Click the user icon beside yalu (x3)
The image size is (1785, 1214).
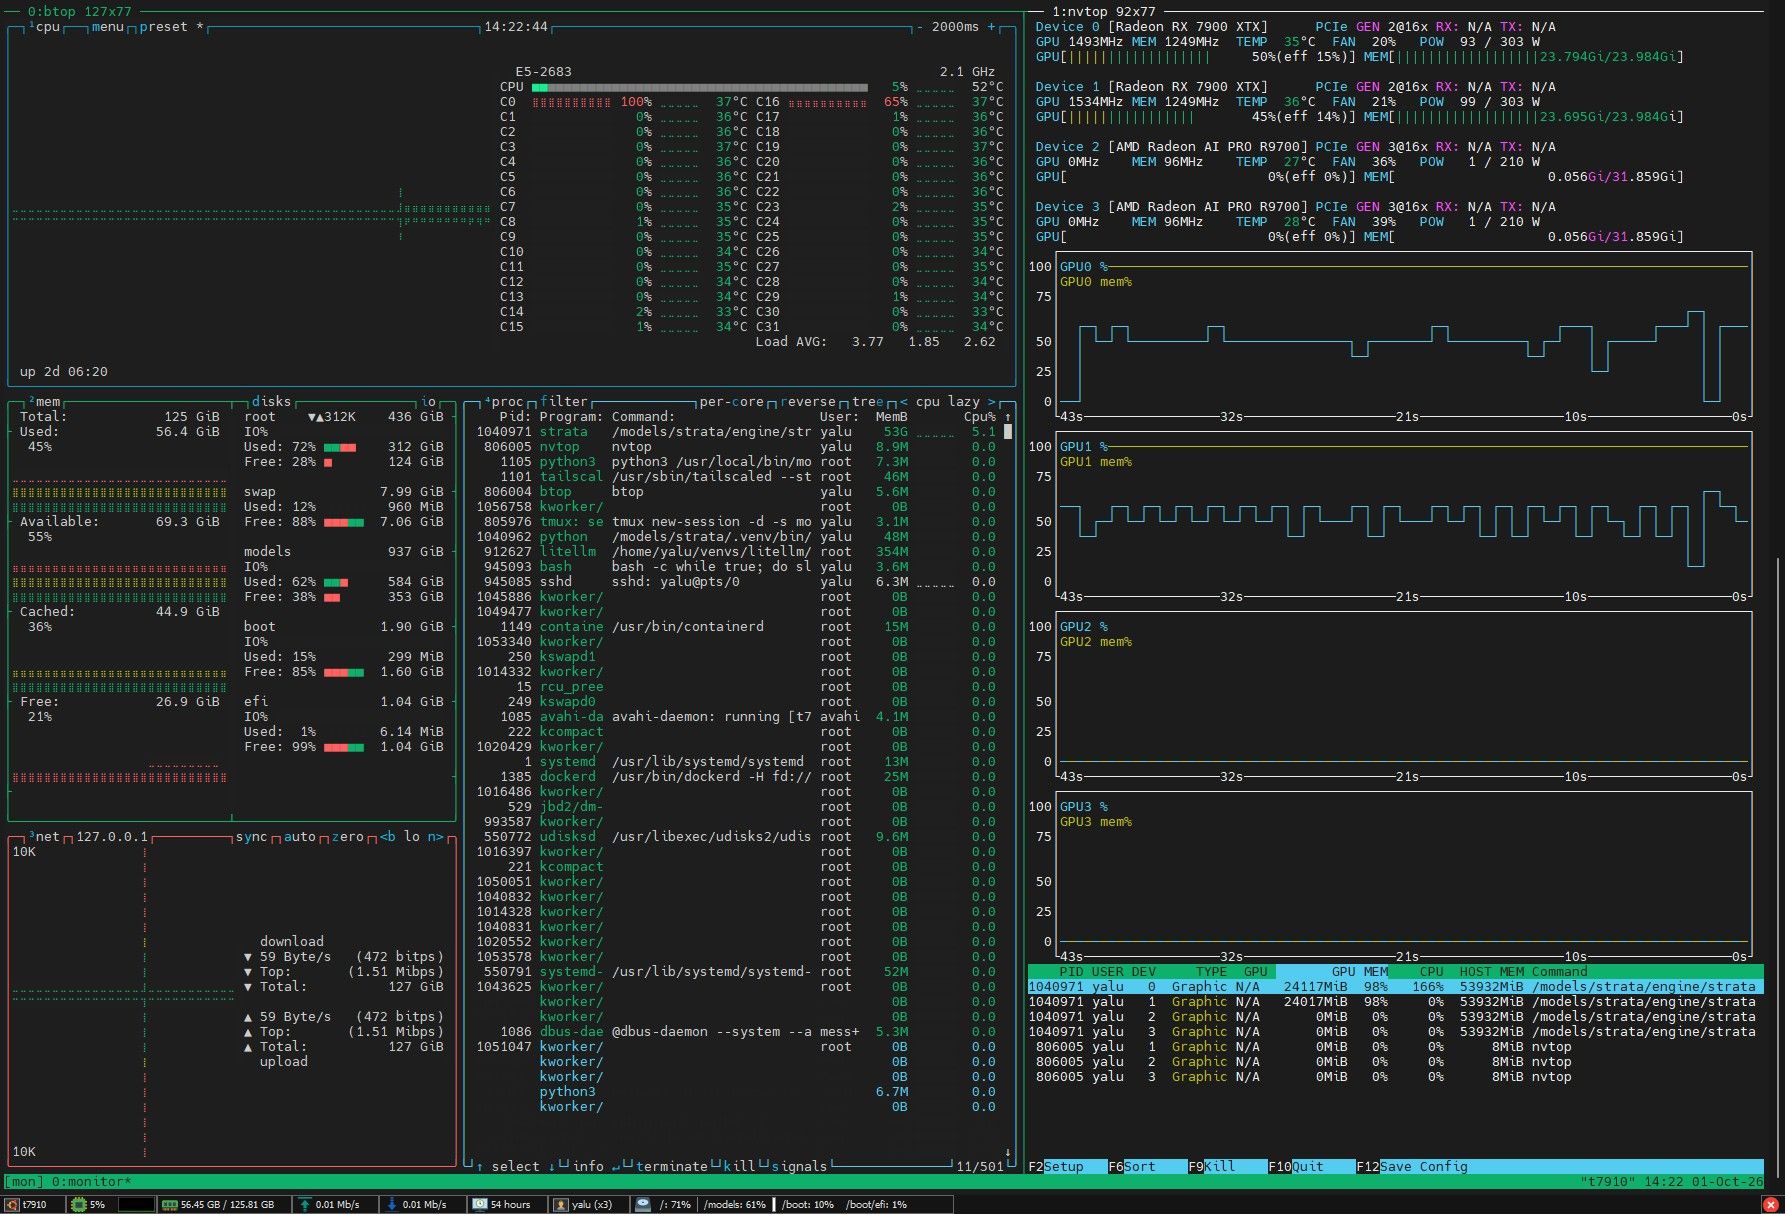coord(561,1204)
